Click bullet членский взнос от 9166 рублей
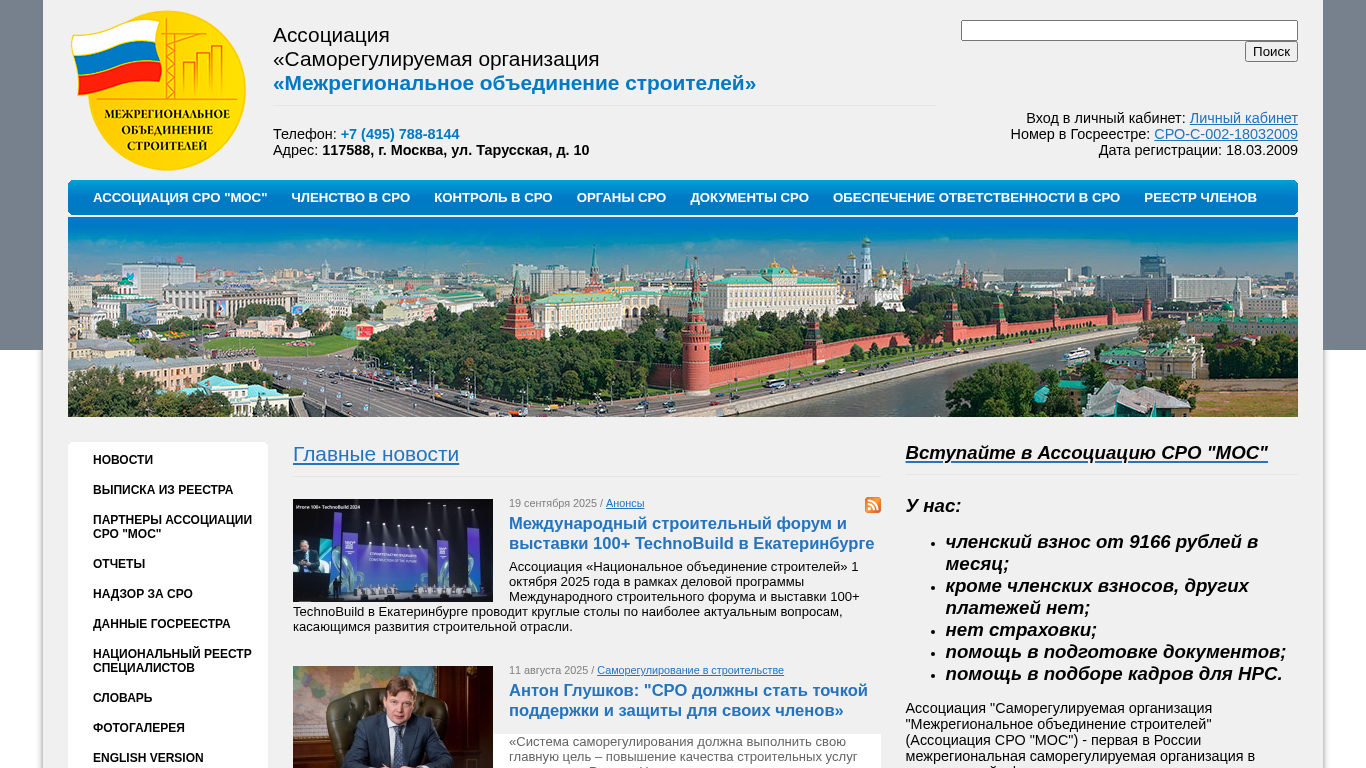The height and width of the screenshot is (768, 1366). [x=1102, y=553]
